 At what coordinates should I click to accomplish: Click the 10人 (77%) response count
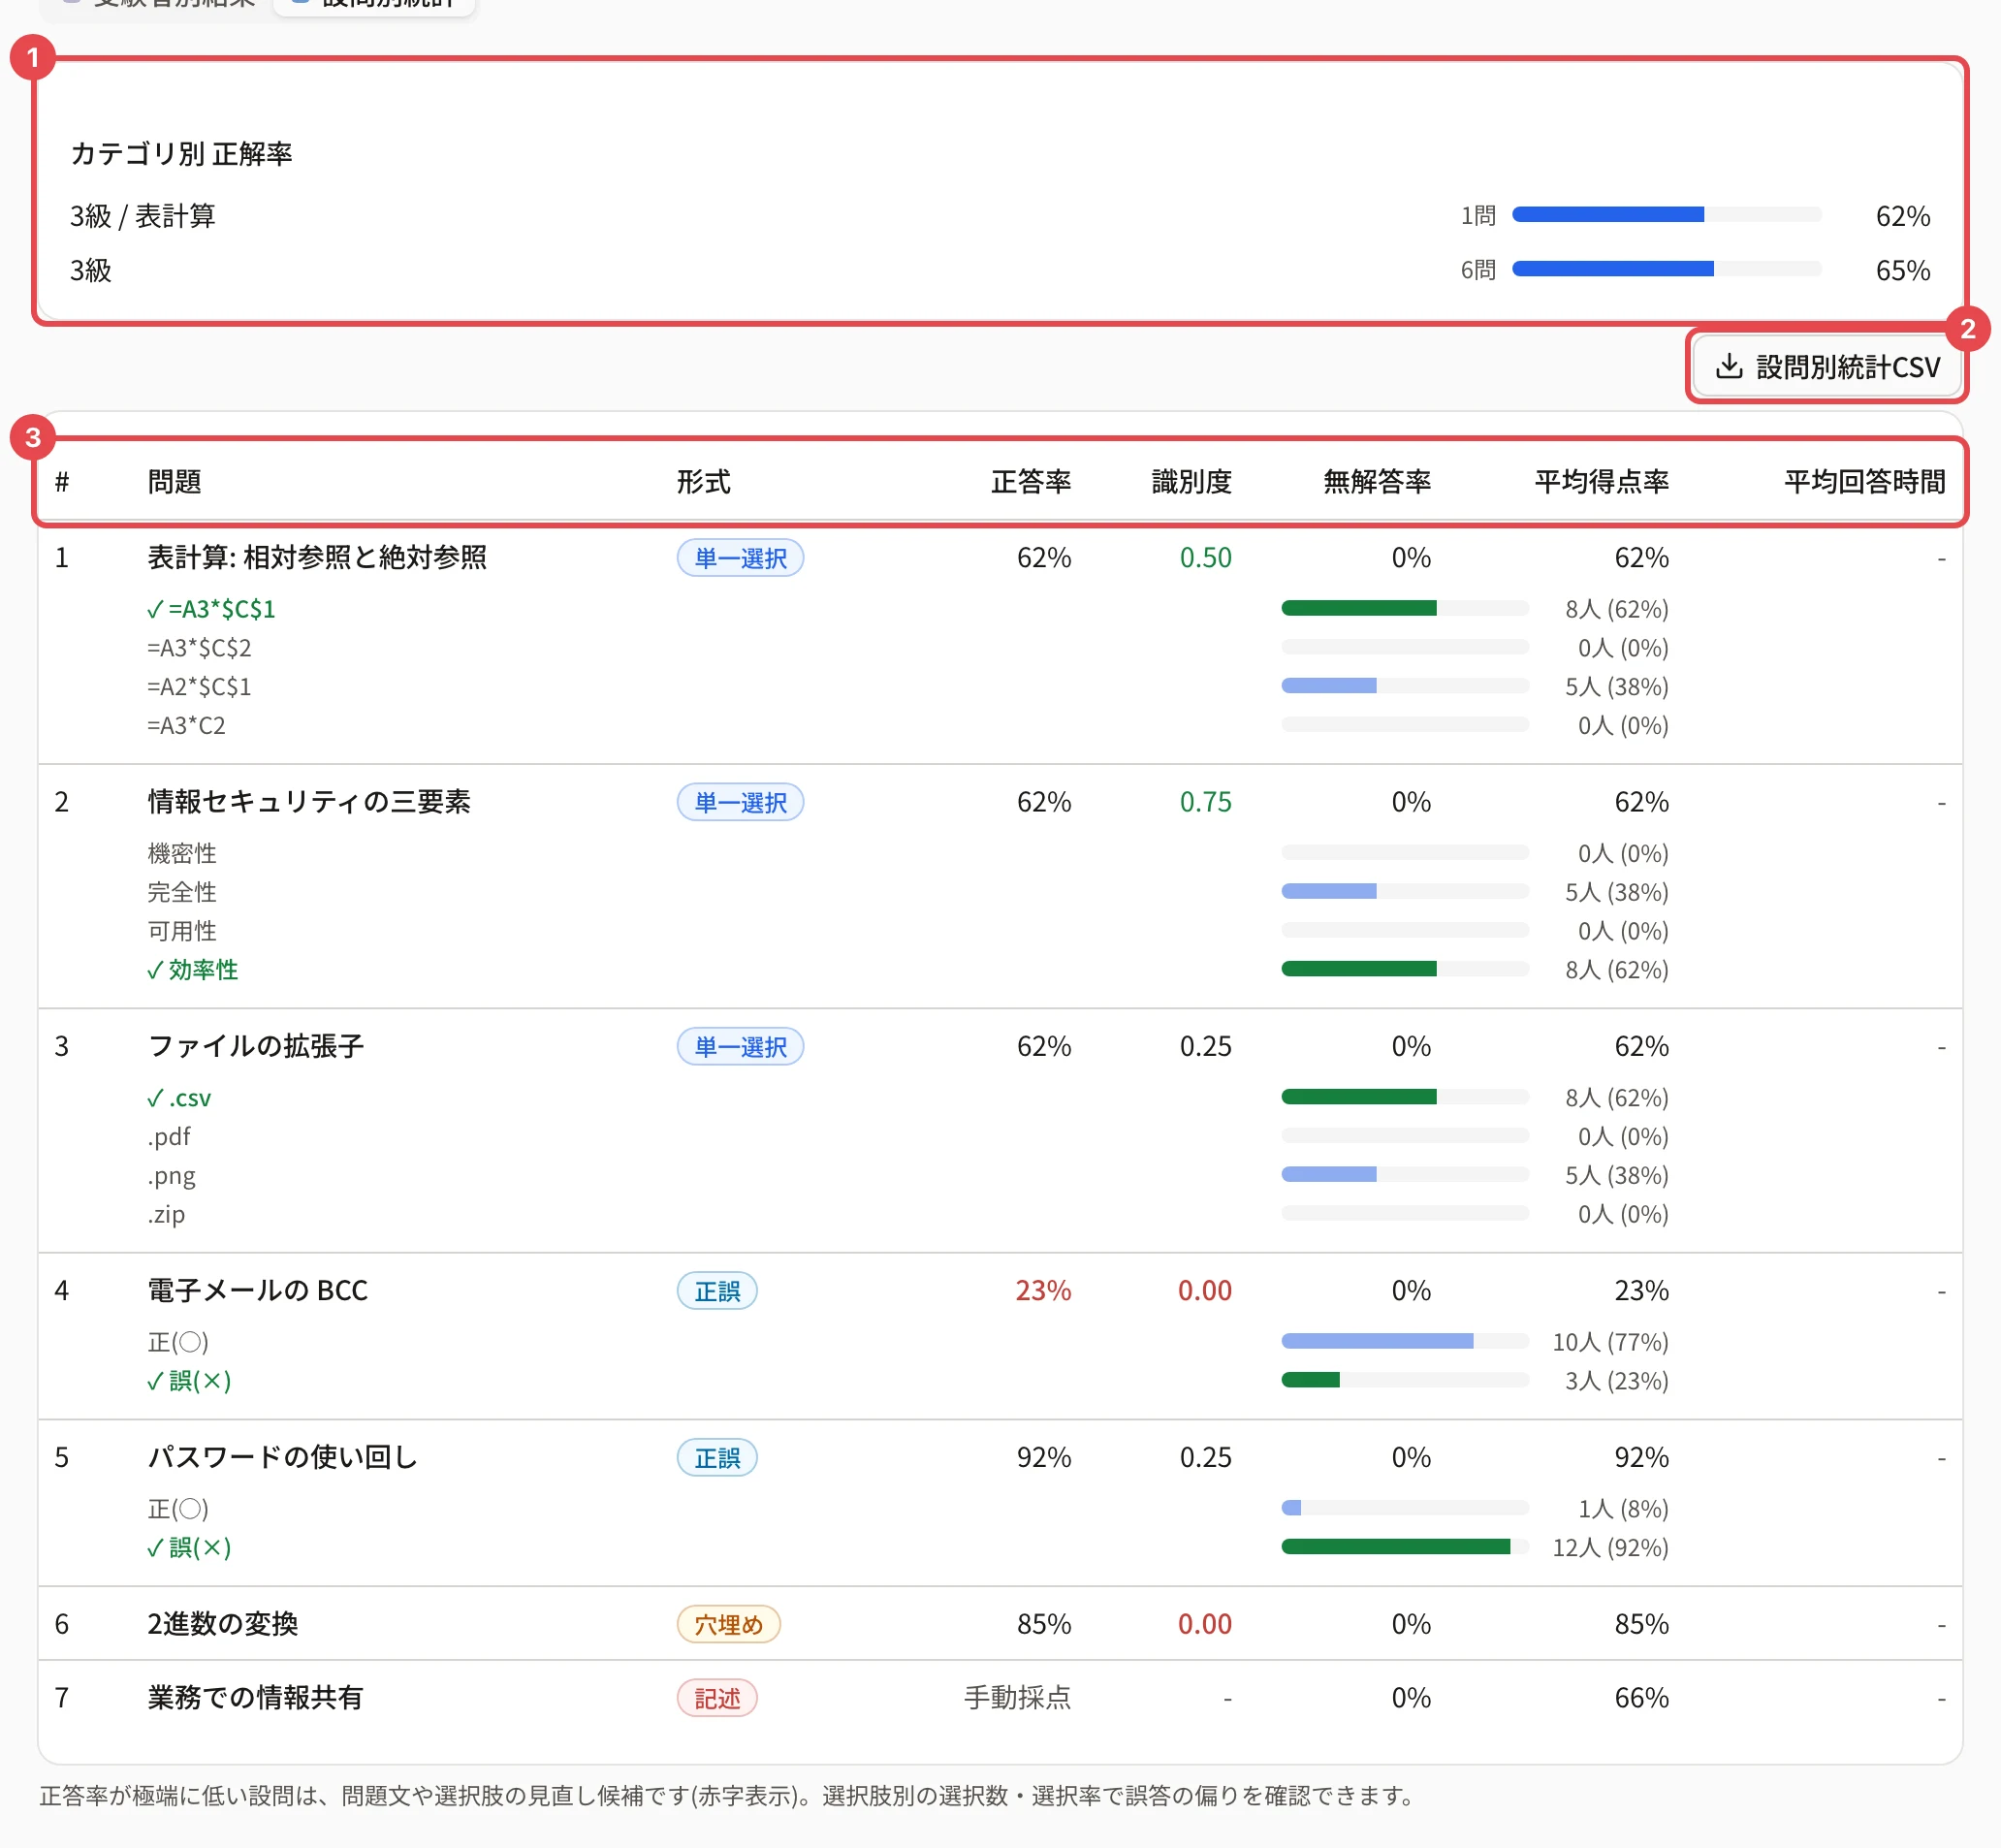coord(1610,1342)
